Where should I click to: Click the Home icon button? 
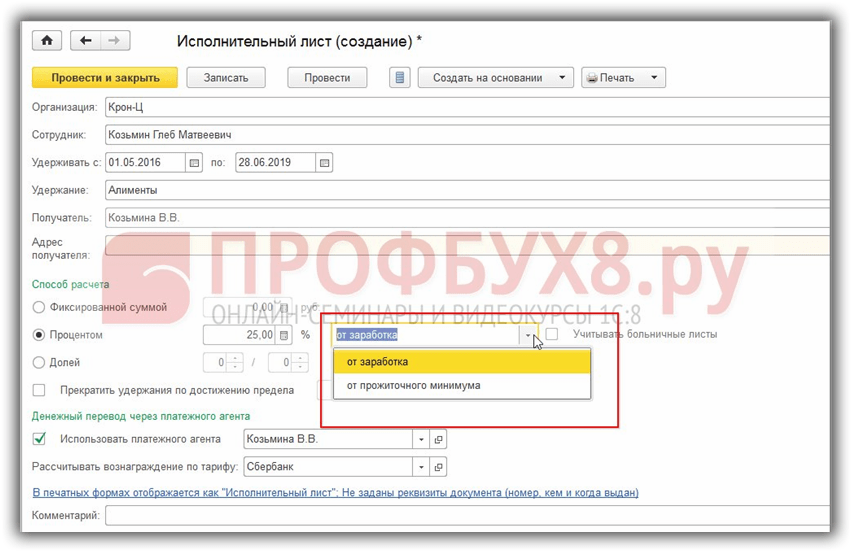click(x=47, y=41)
